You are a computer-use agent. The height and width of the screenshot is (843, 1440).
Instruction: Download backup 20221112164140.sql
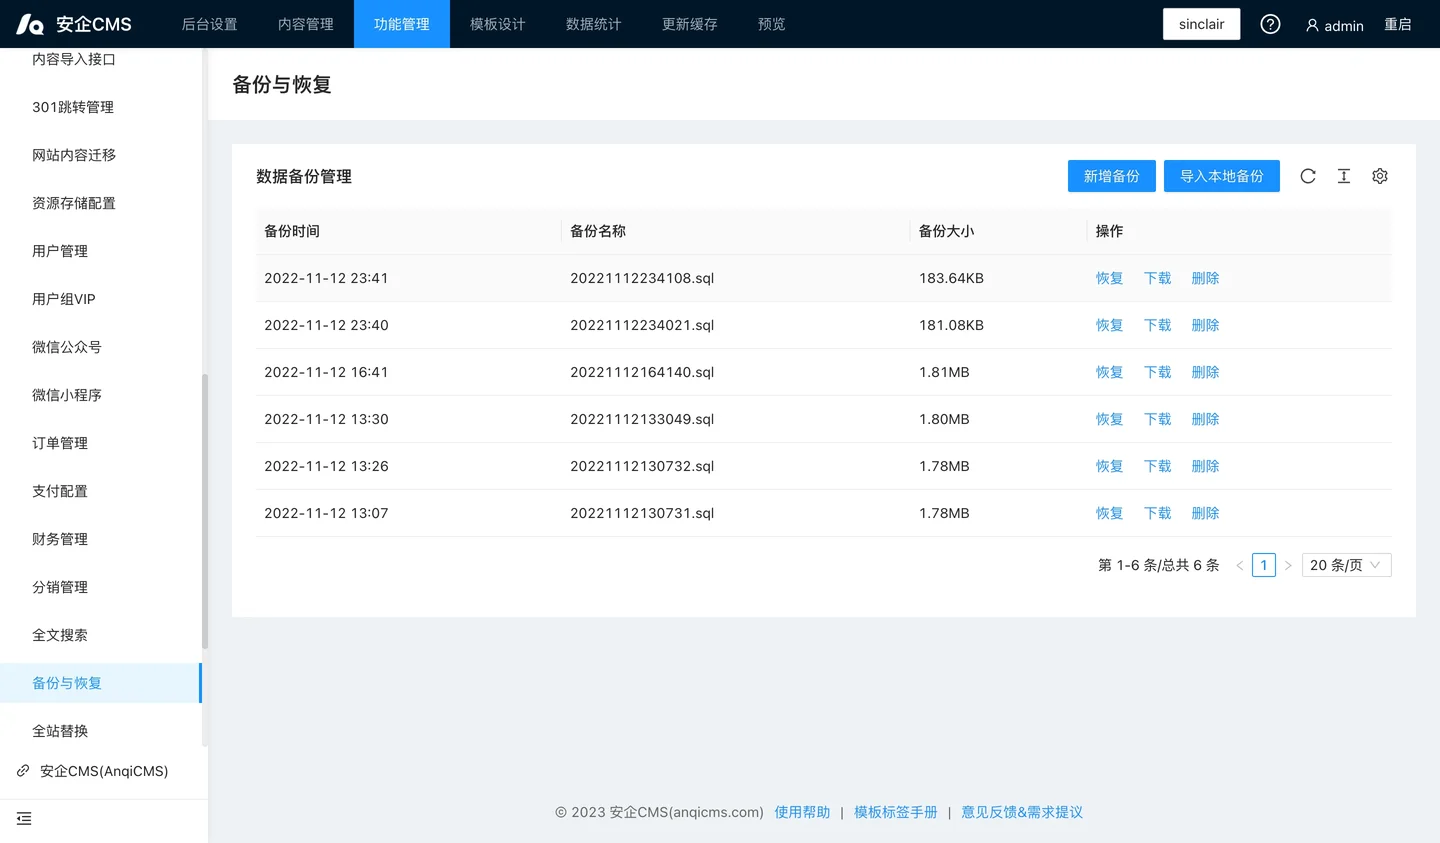1158,372
